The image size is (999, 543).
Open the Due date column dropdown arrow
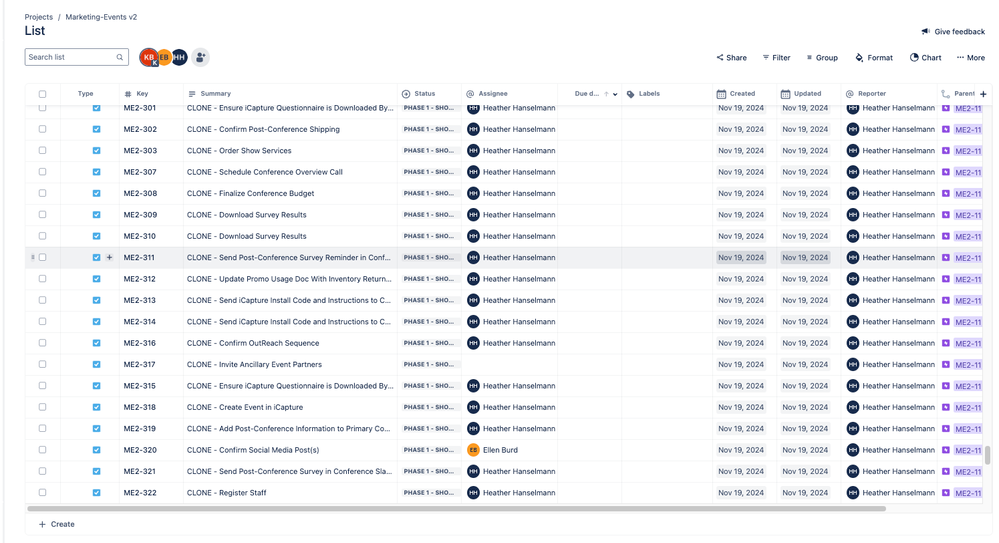coord(615,94)
